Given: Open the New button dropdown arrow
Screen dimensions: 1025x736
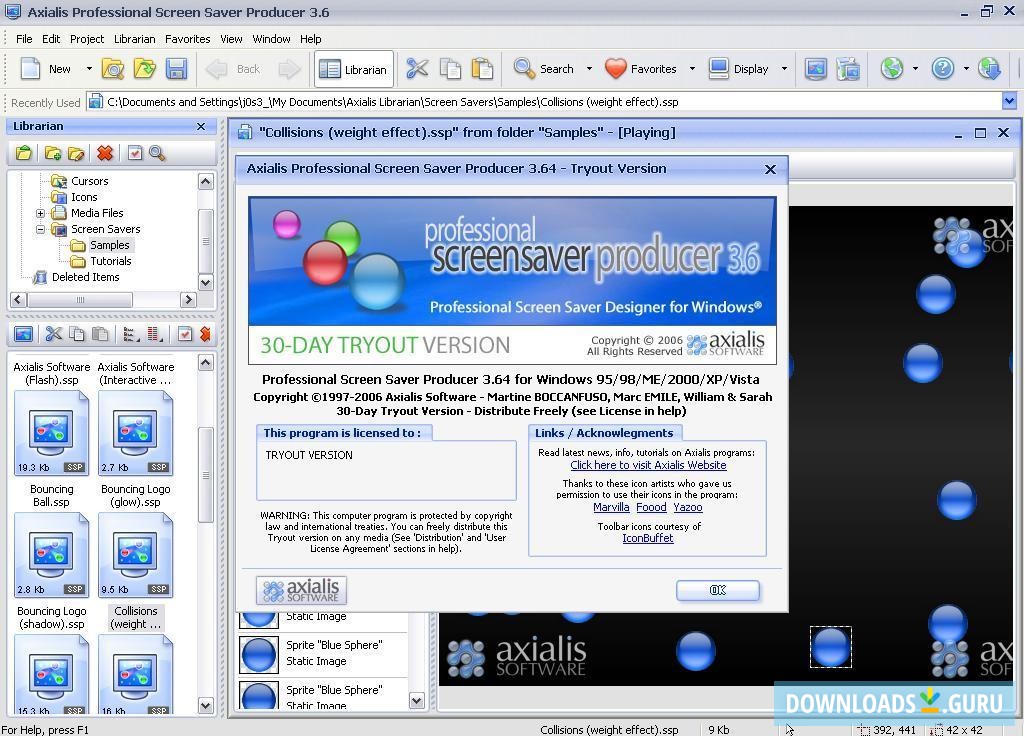Looking at the screenshot, I should [87, 69].
